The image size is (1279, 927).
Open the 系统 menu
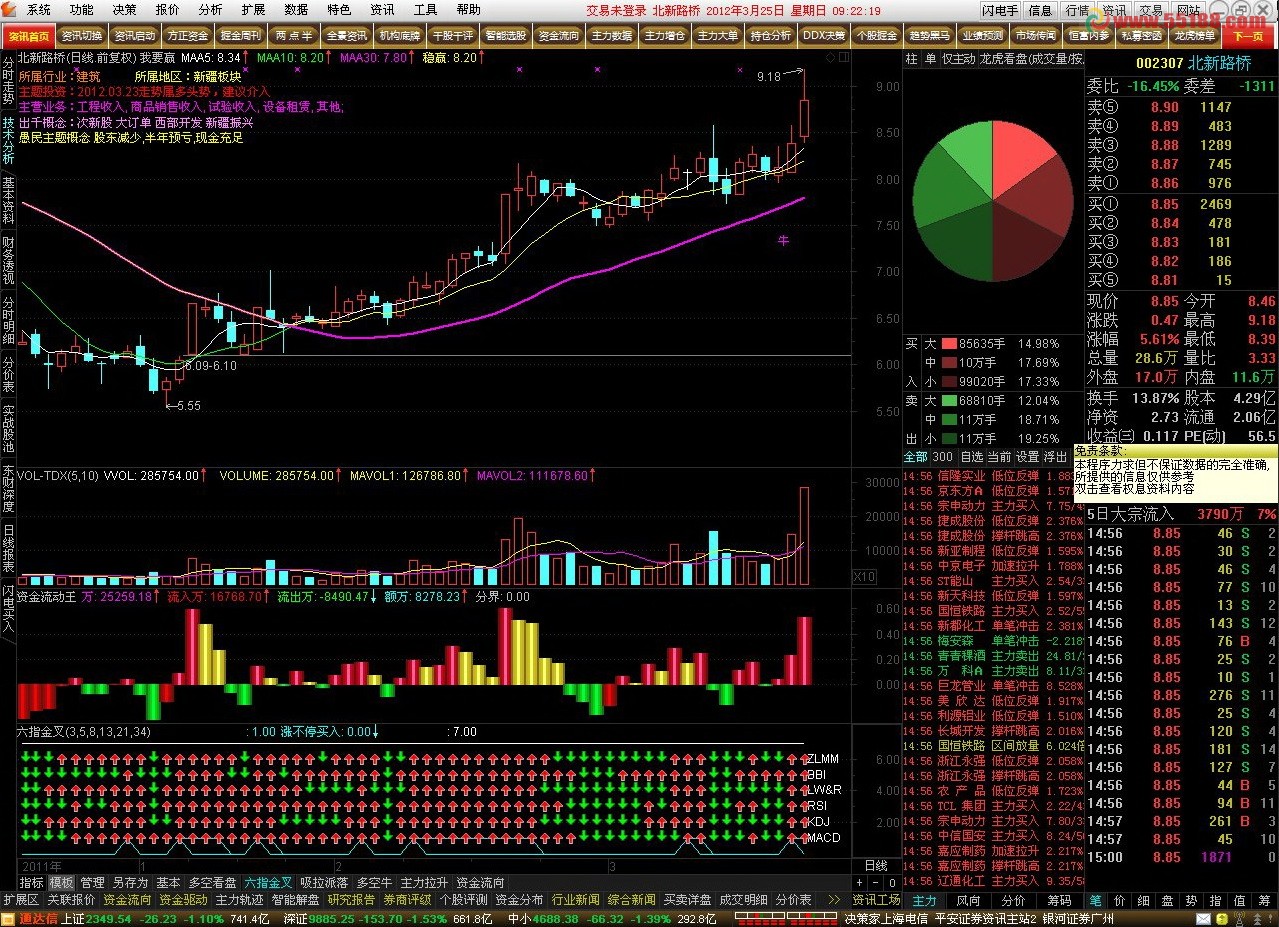coord(39,10)
